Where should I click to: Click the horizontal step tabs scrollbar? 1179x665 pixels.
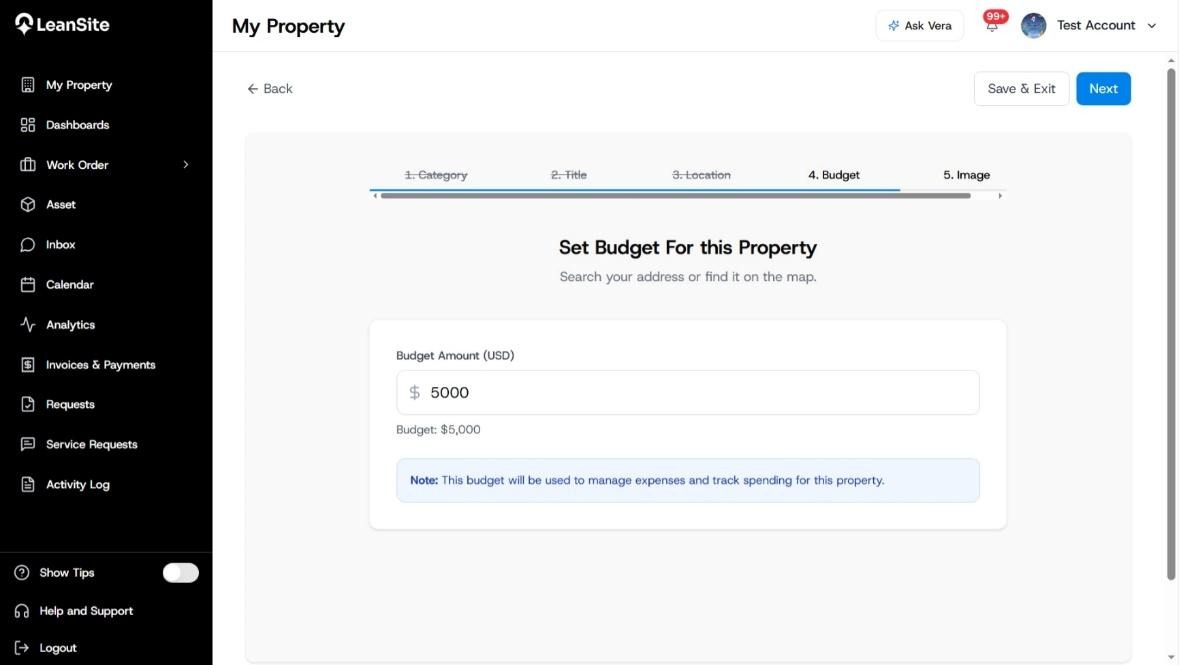pos(675,196)
